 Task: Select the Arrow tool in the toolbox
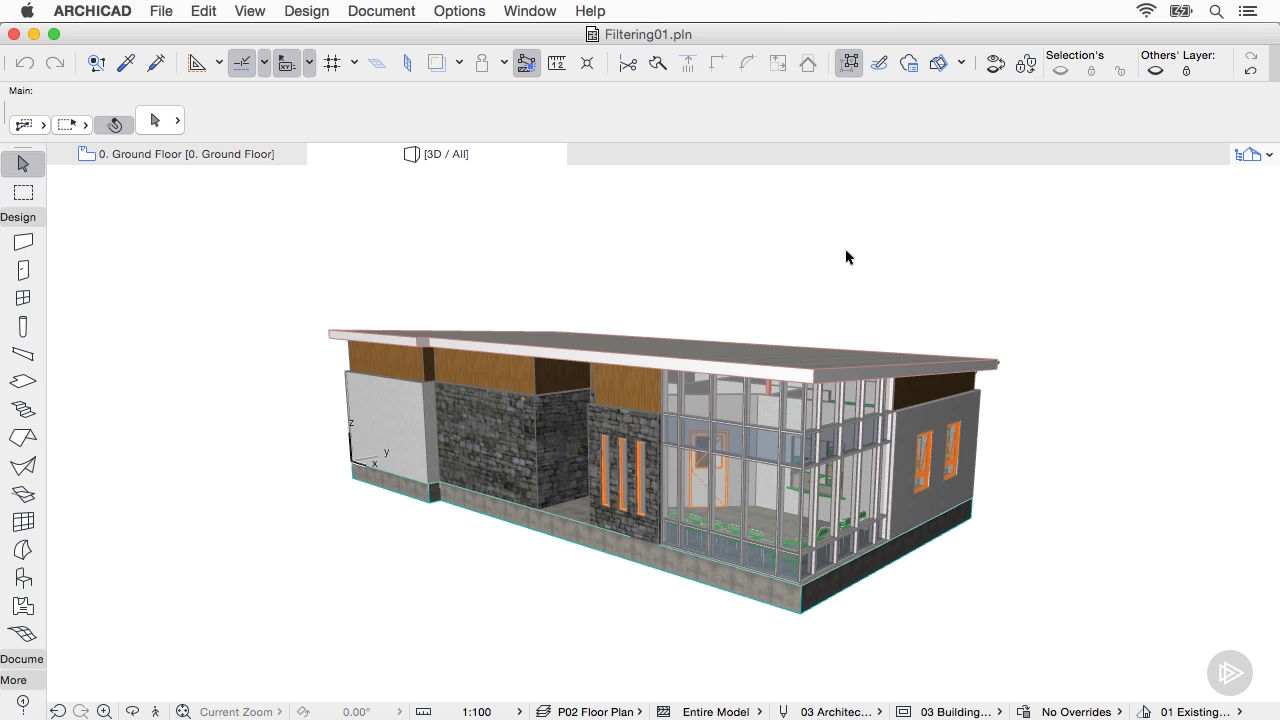point(23,164)
